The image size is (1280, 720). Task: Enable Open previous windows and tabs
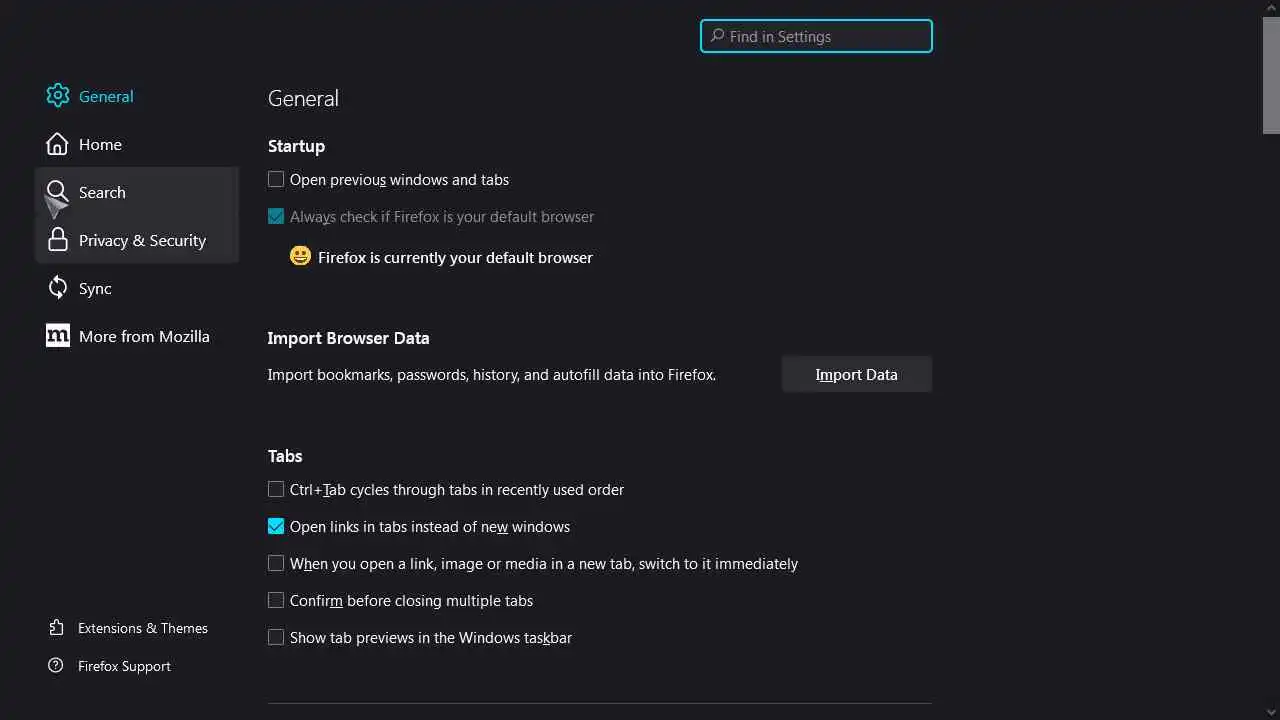tap(276, 180)
